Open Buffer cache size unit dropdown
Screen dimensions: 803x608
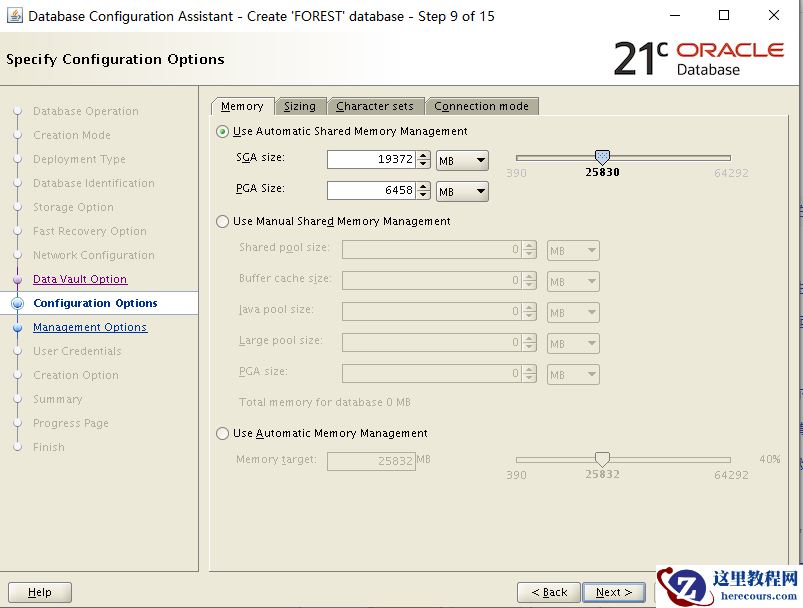tap(573, 281)
